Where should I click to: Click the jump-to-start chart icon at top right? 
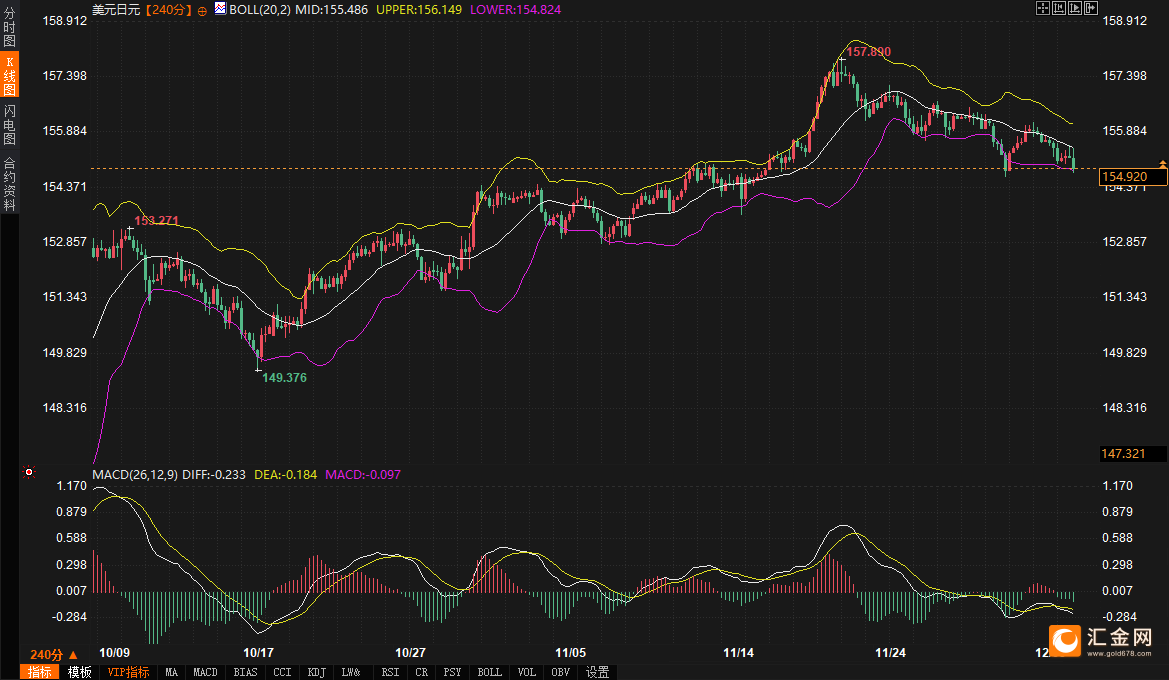1058,8
